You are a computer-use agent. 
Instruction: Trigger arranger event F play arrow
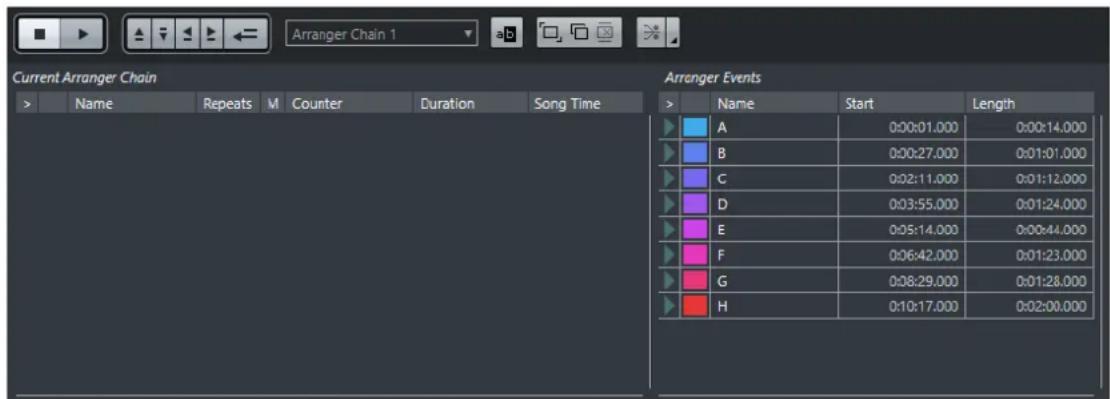669,255
